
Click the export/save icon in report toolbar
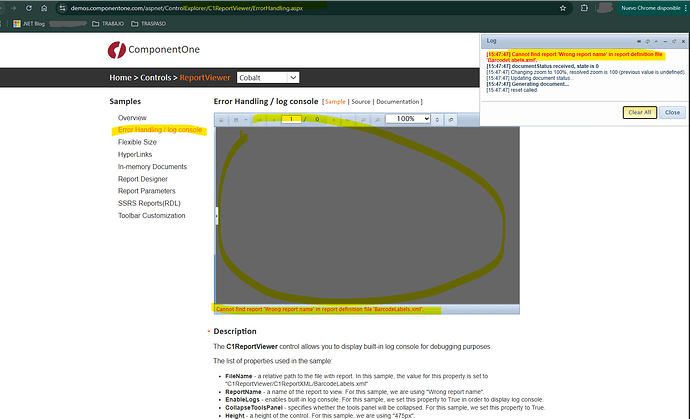pyautogui.click(x=235, y=119)
